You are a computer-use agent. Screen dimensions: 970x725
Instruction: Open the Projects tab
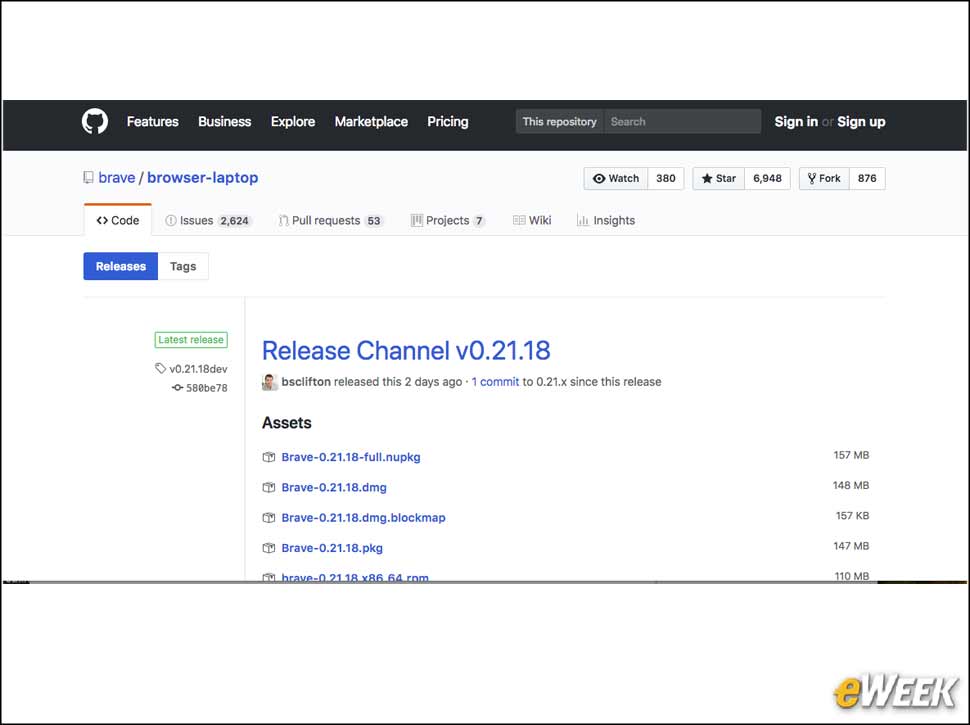[448, 220]
